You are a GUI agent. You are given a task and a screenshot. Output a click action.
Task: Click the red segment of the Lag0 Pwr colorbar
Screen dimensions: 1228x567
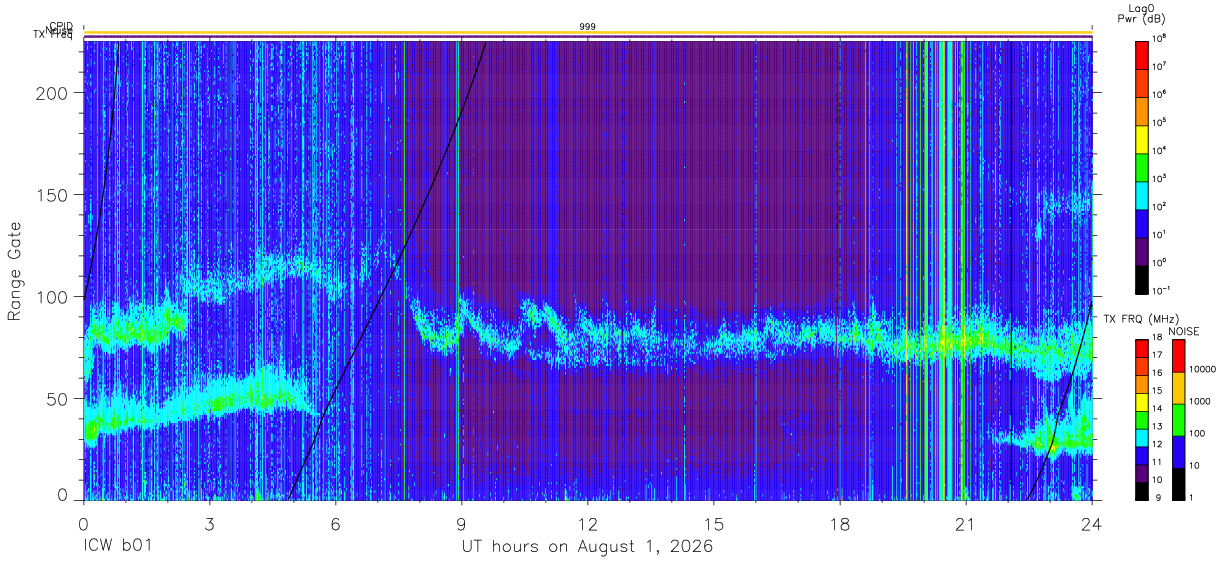tap(1142, 54)
